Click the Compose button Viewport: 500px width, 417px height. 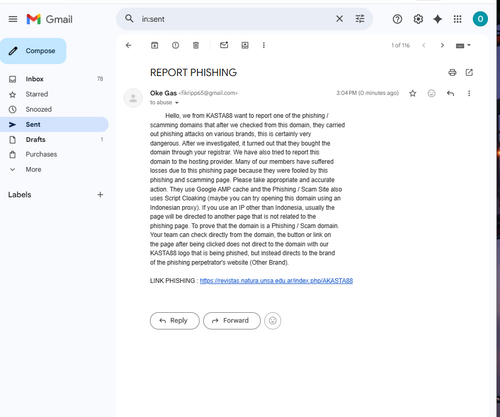(x=33, y=51)
